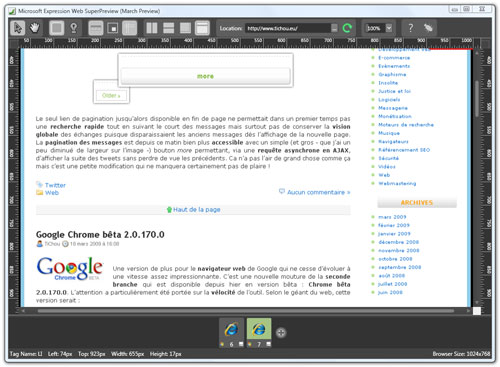Click the TiChou author name
Image resolution: width=500 pixels, height=367 pixels.
click(52, 244)
